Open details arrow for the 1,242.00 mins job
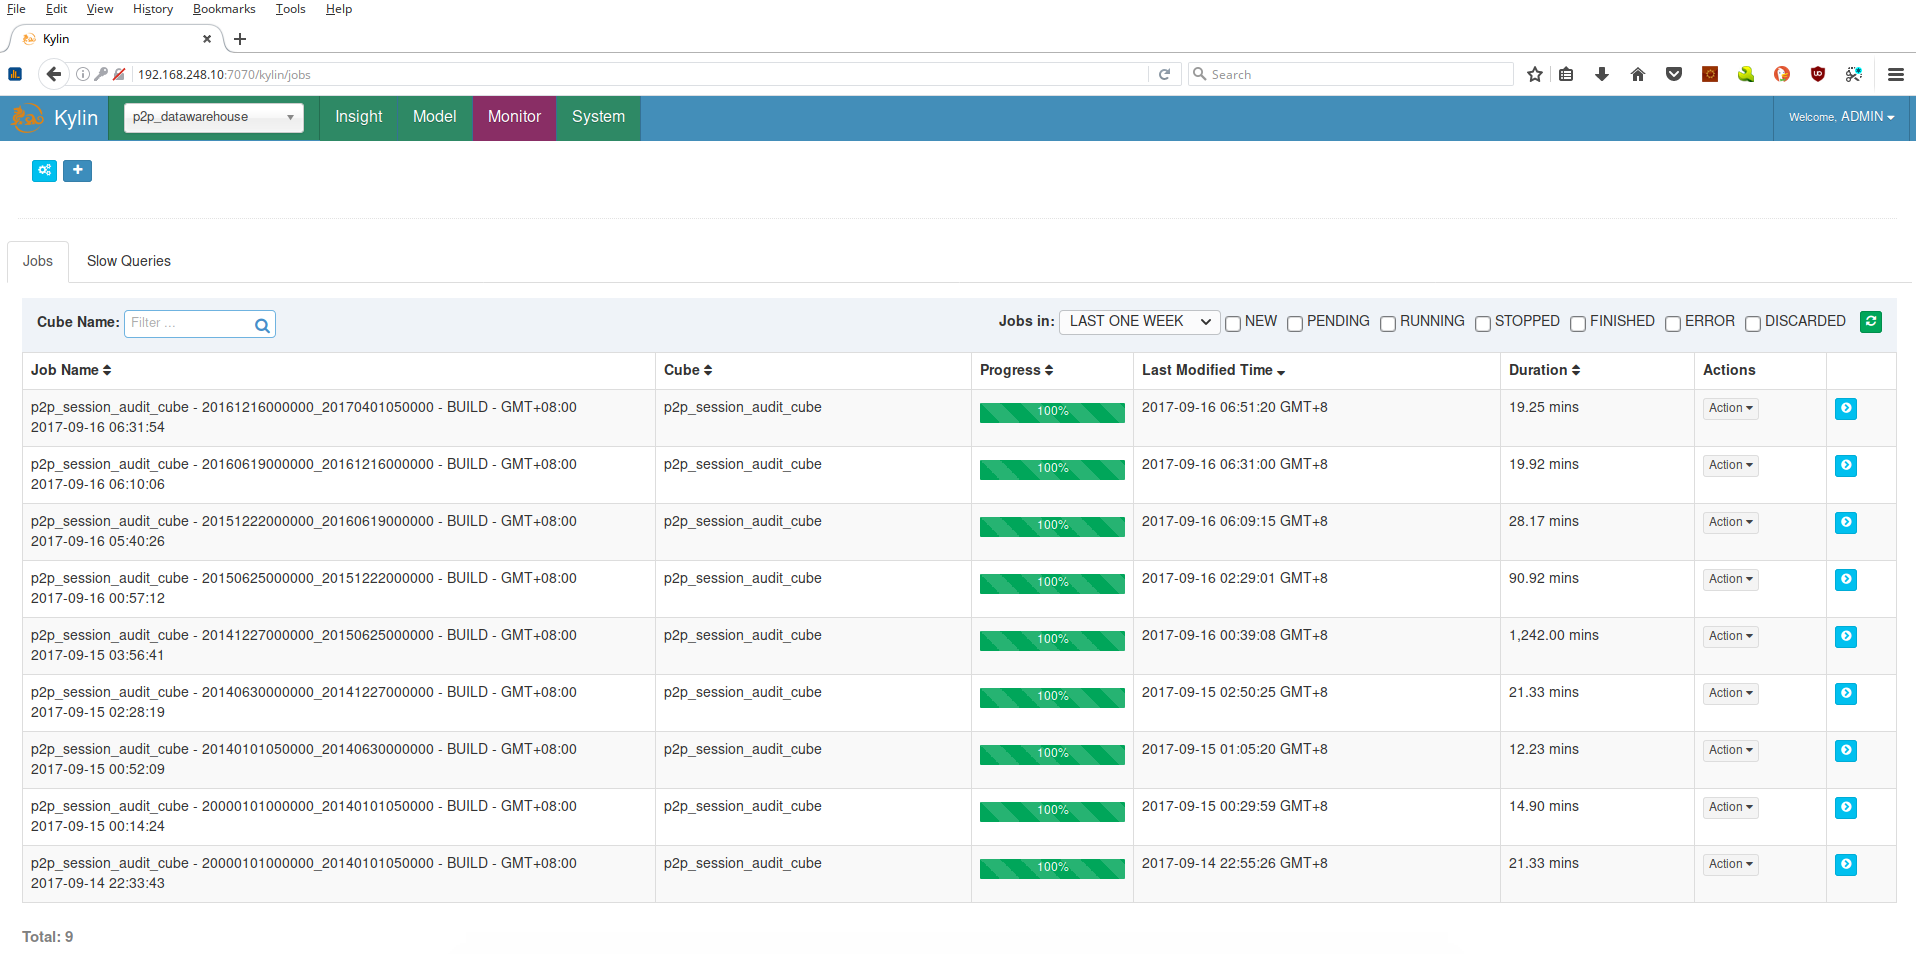 [x=1846, y=636]
